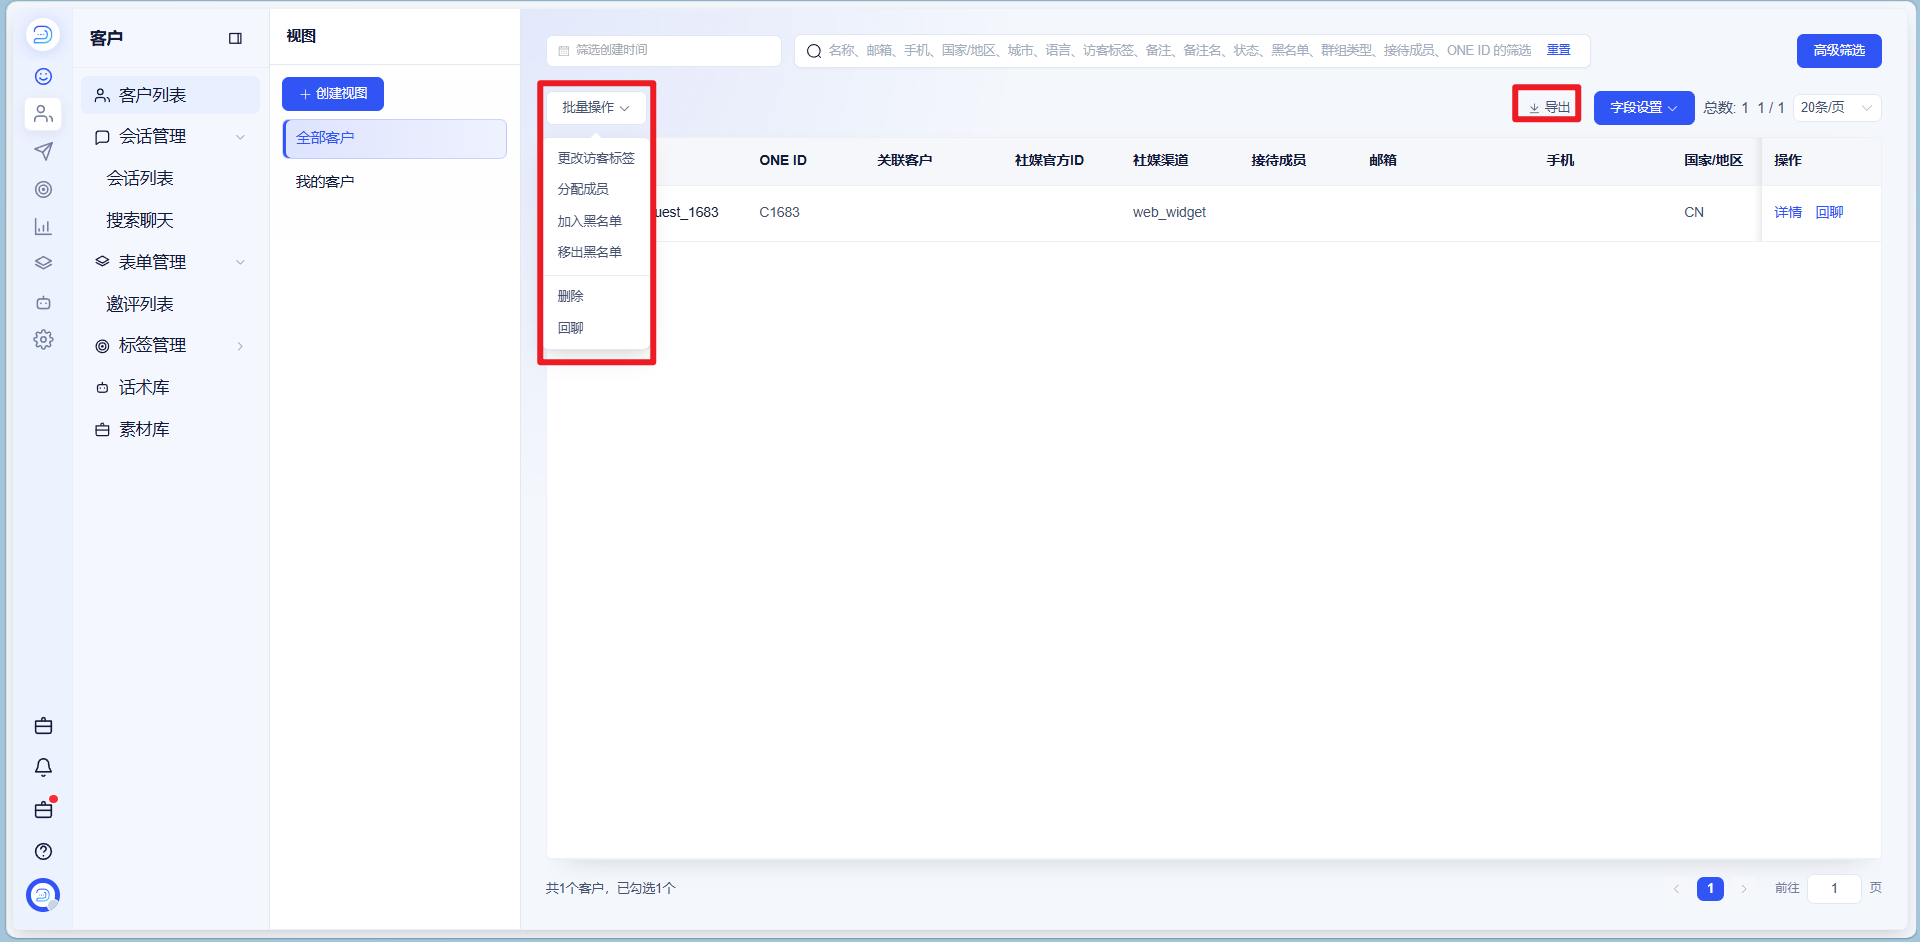Open the help question mark icon

tap(43, 852)
